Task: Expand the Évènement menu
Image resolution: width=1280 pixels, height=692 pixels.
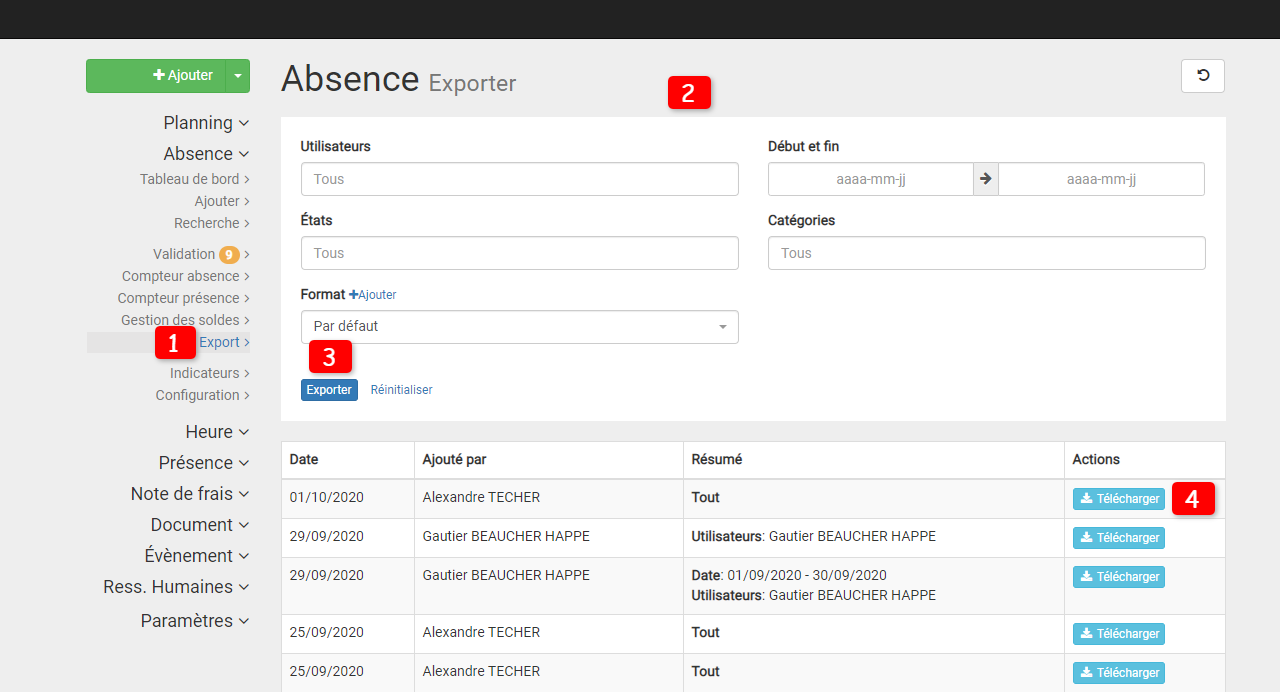Action: [197, 555]
